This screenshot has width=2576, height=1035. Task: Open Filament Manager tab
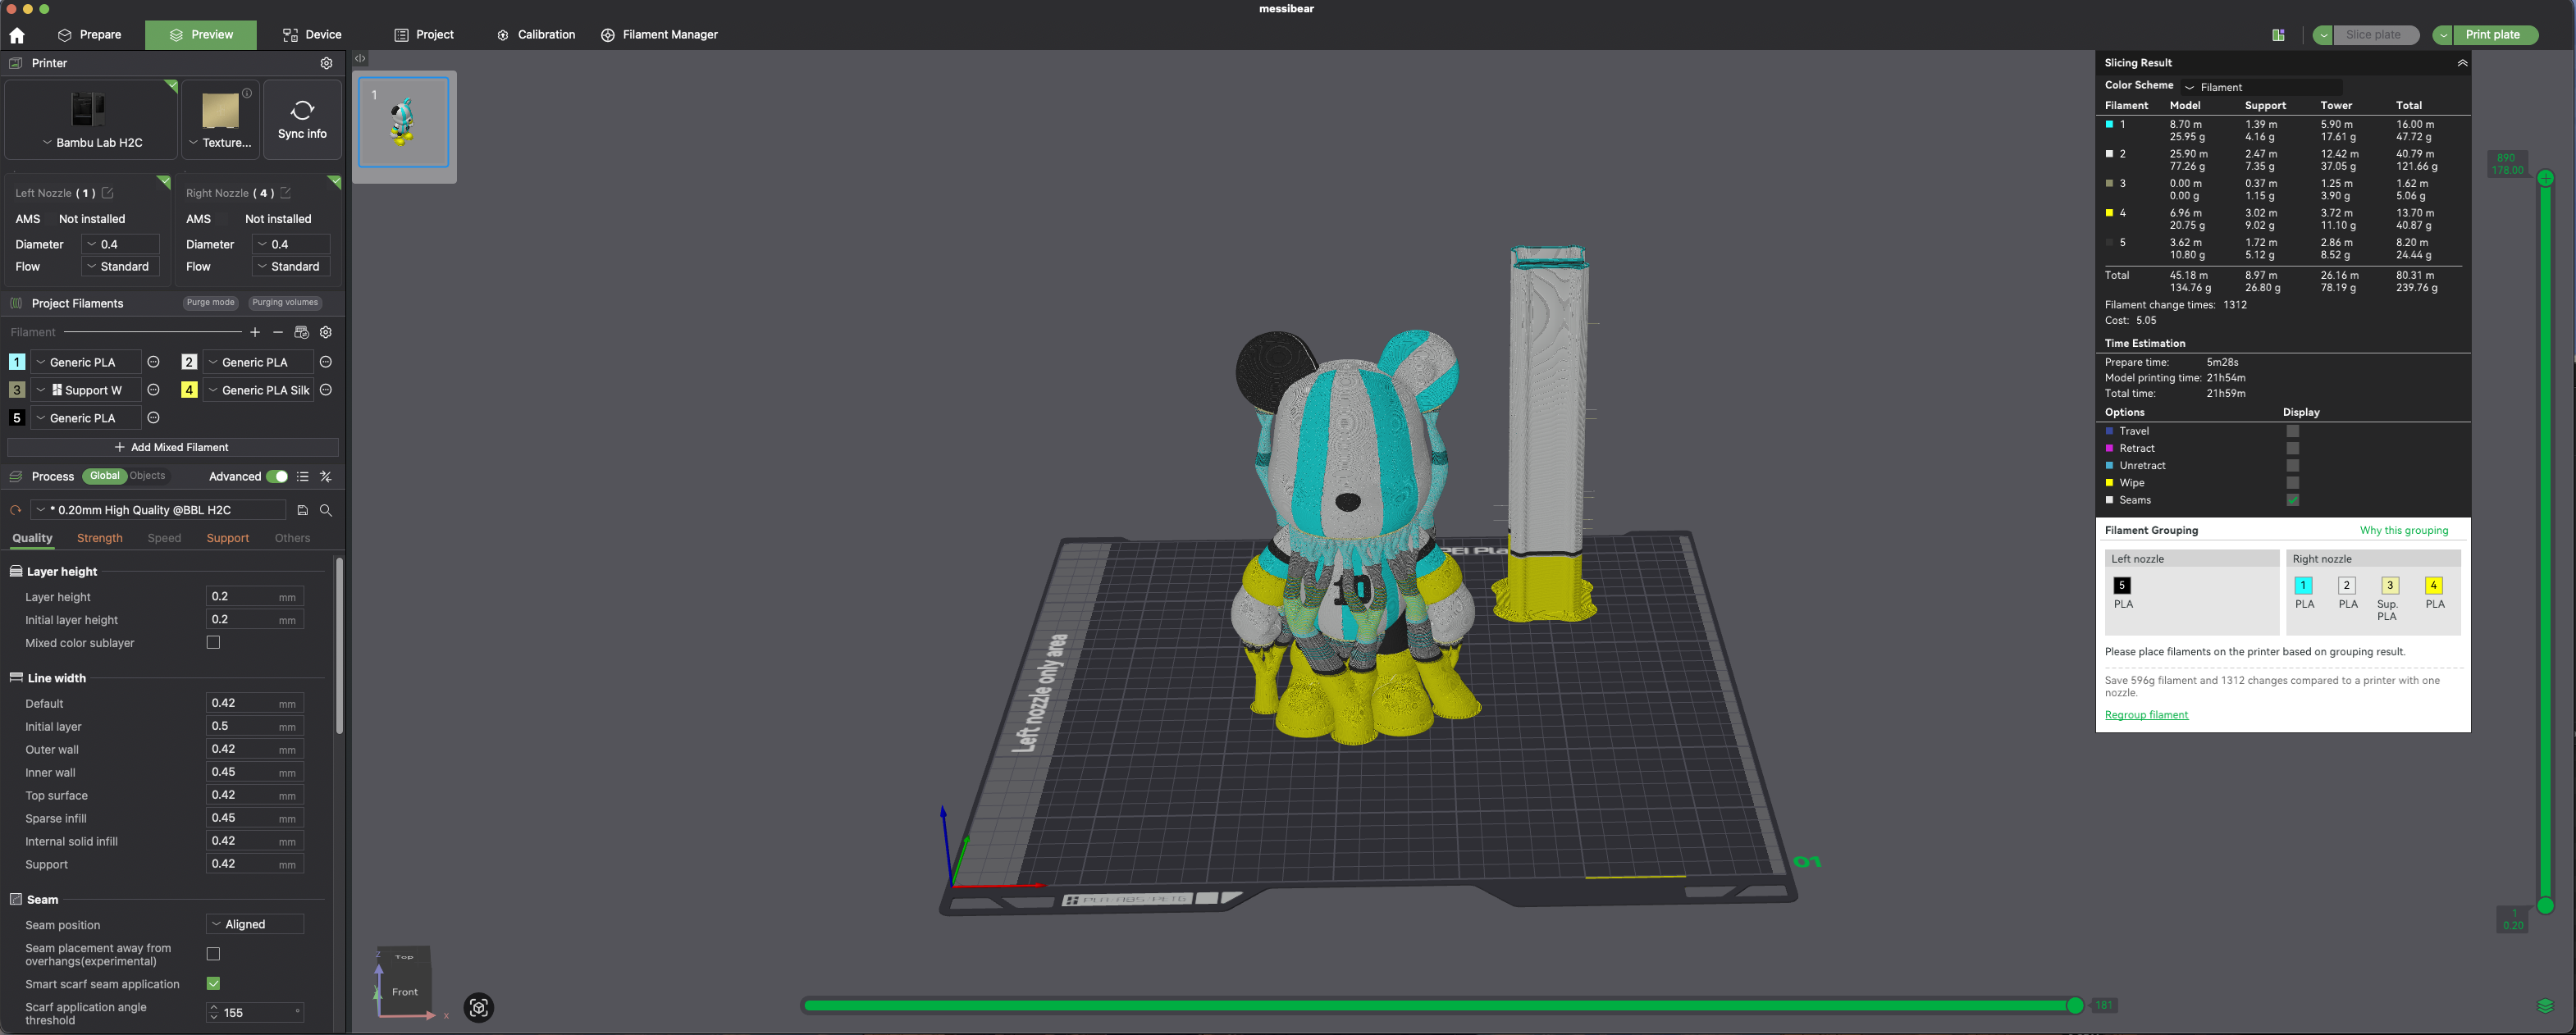[x=659, y=35]
